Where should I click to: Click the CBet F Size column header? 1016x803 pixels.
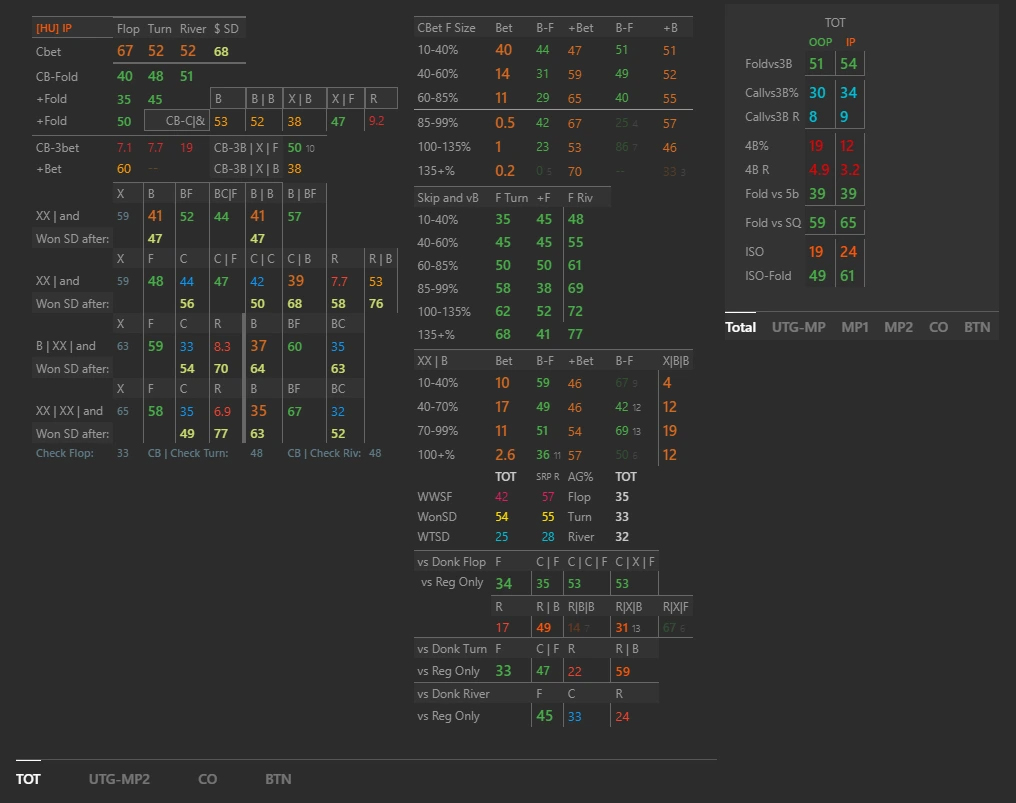point(446,28)
